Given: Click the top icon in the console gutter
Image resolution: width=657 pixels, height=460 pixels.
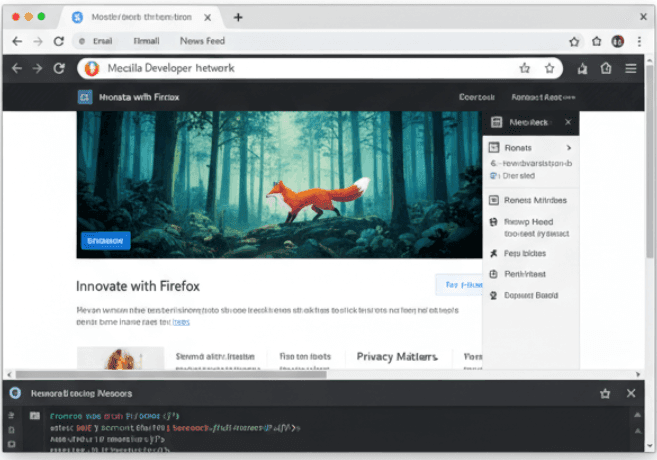Looking at the screenshot, I should (x=11, y=416).
